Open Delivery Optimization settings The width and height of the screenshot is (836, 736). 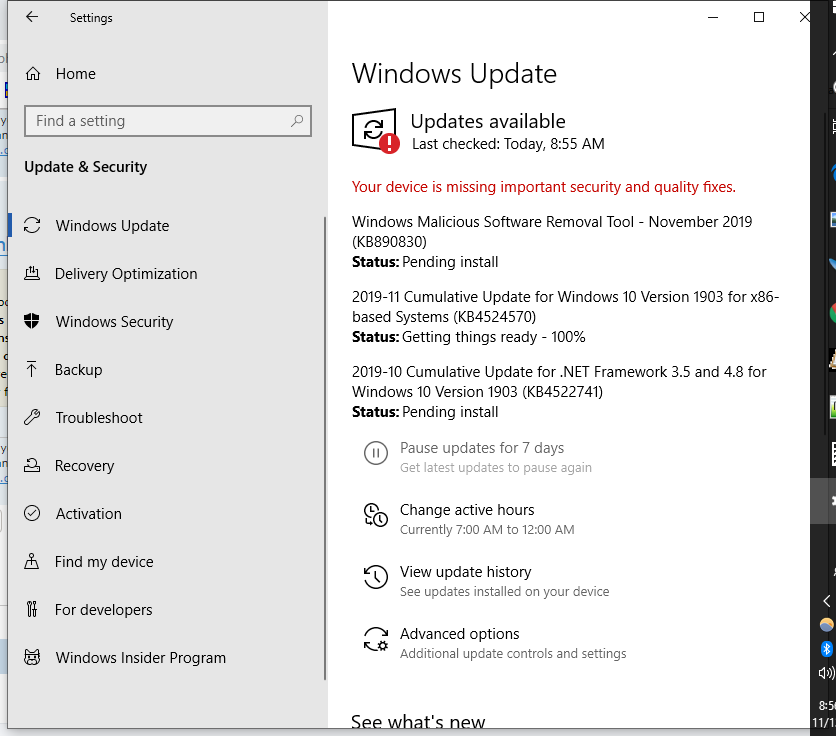pos(126,274)
